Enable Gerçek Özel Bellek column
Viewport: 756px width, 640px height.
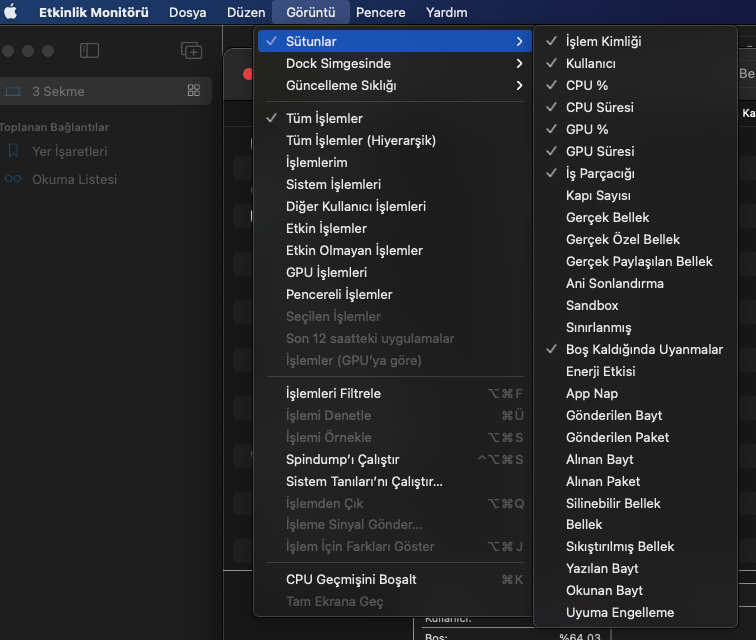(635, 239)
